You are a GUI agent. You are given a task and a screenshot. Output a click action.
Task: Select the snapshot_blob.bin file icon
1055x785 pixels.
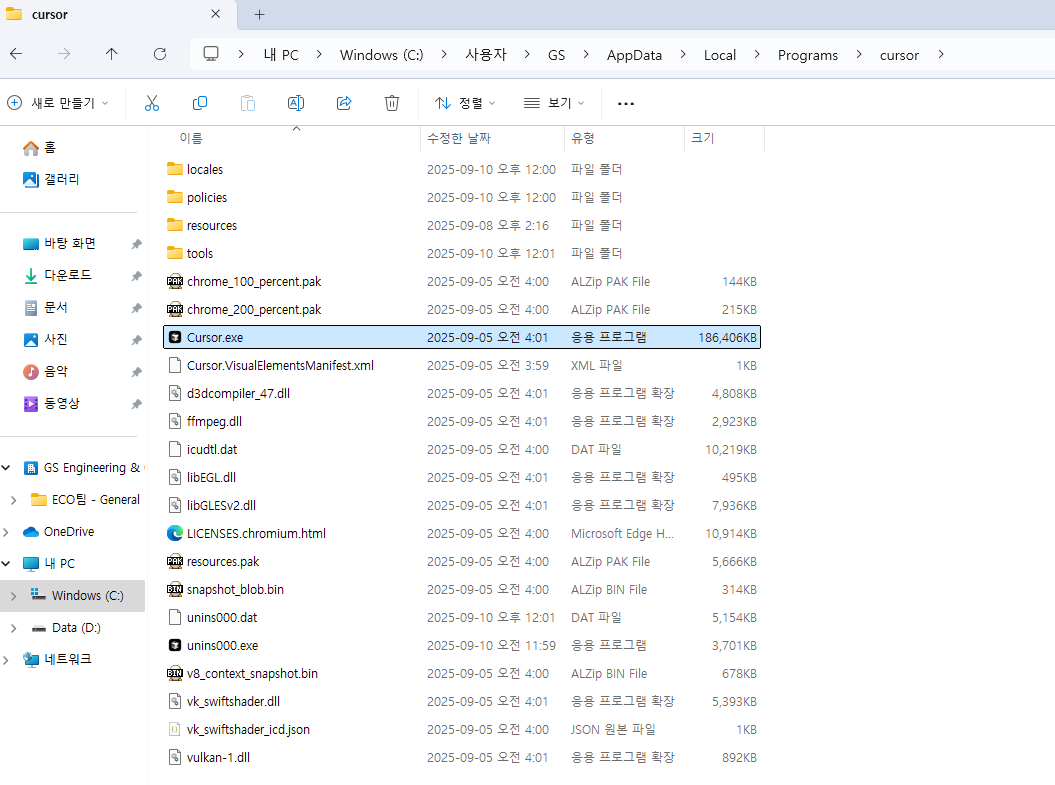[175, 590]
